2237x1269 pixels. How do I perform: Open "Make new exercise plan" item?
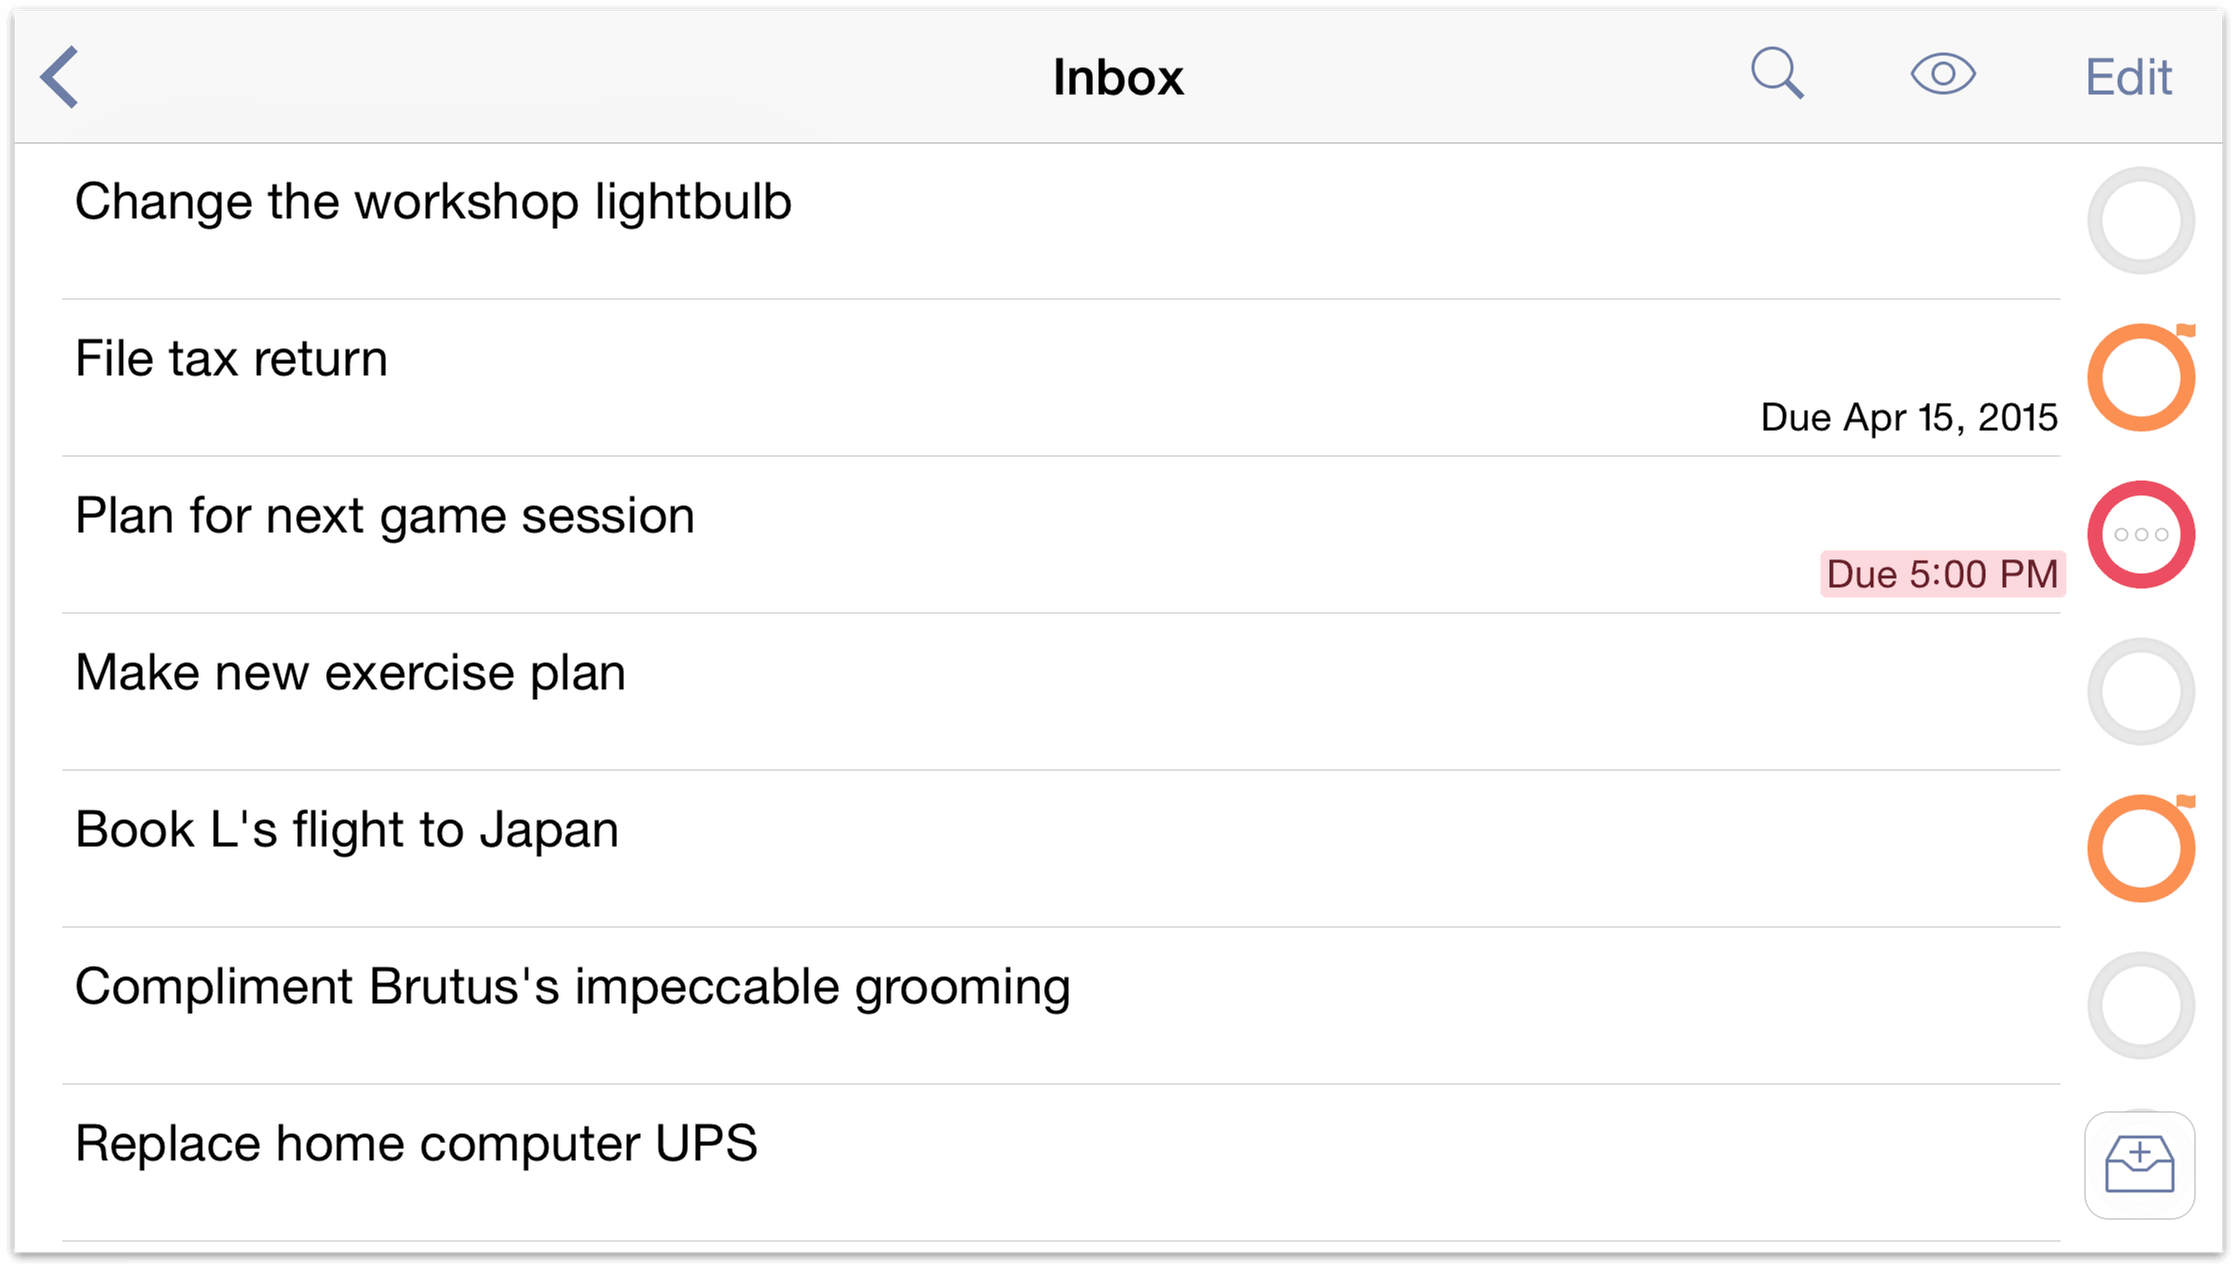pos(350,673)
